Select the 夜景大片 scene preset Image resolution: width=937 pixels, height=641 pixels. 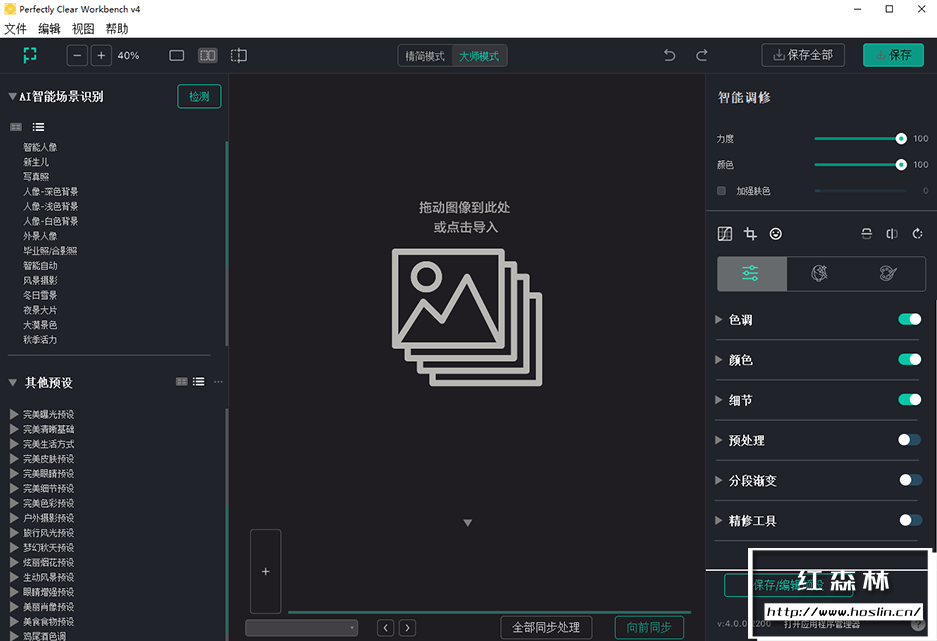(40, 310)
